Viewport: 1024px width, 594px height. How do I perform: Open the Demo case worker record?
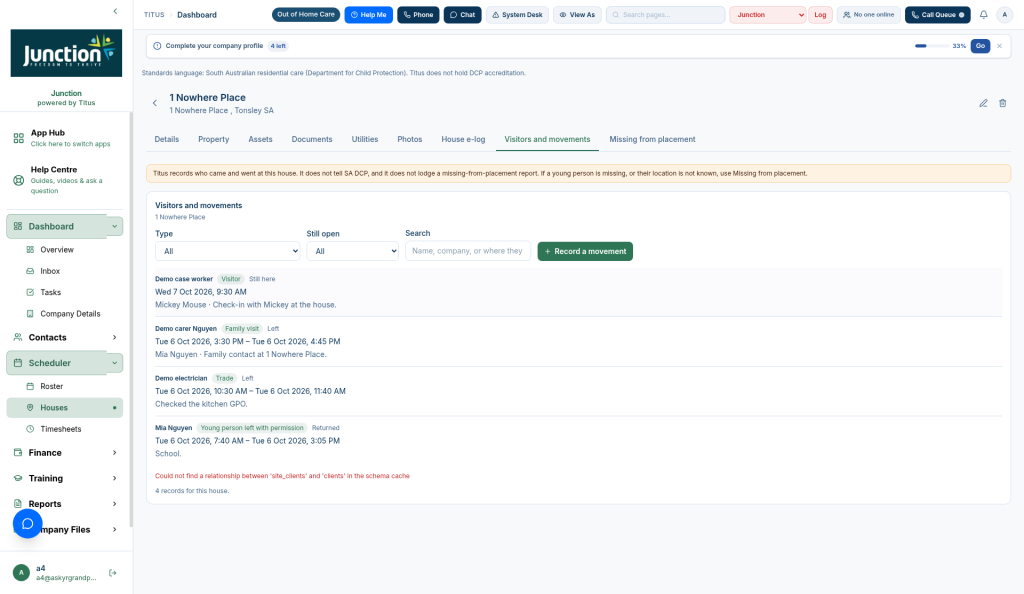(x=578, y=292)
